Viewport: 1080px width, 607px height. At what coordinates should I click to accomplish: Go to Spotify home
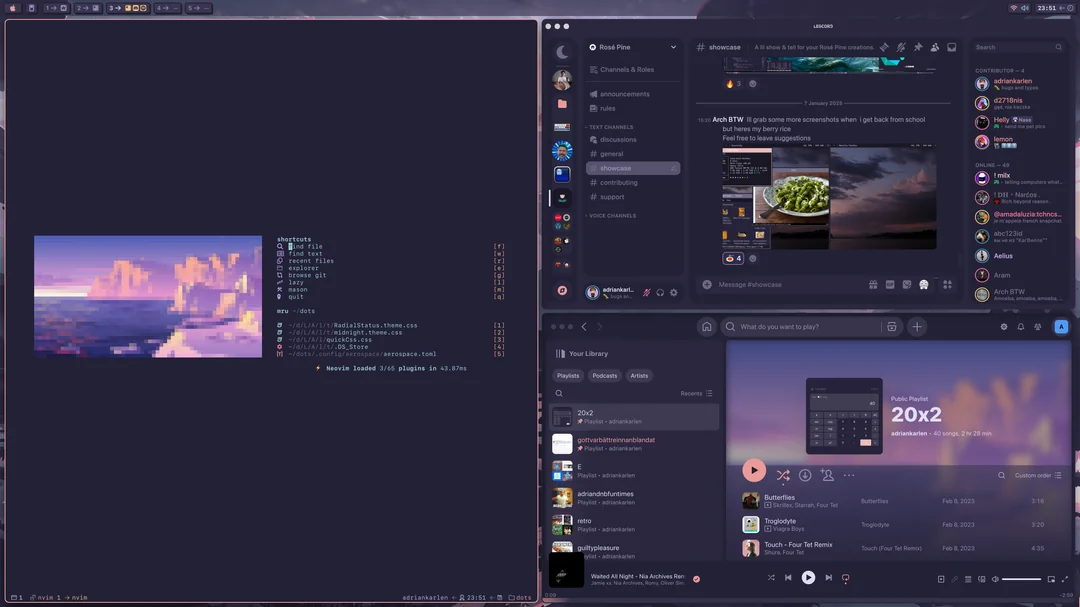[706, 327]
